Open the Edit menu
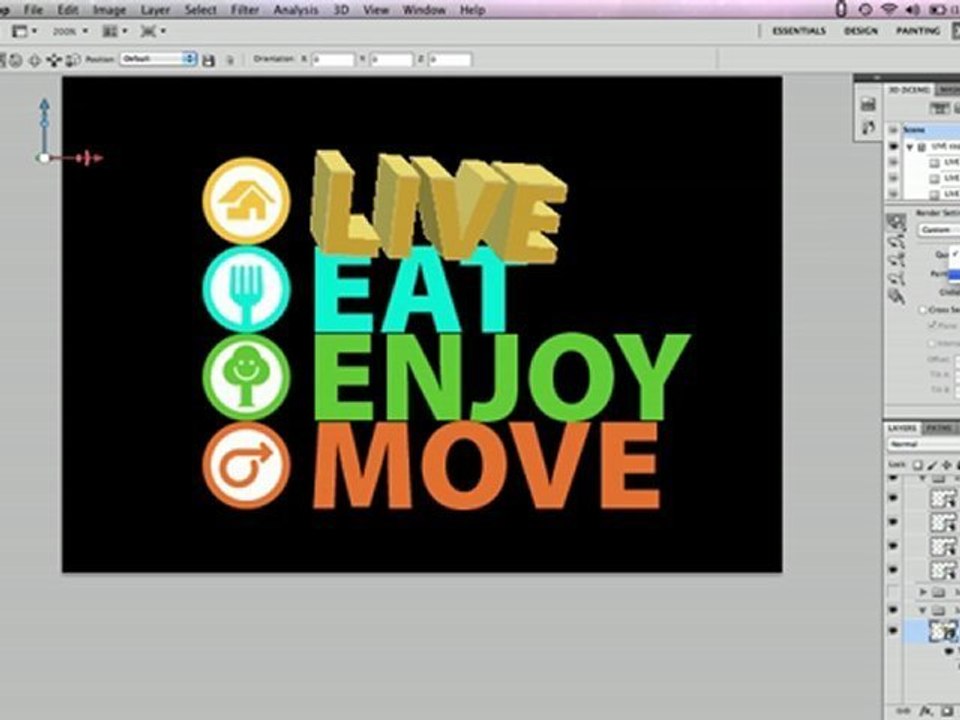The width and height of the screenshot is (960, 720). (67, 10)
